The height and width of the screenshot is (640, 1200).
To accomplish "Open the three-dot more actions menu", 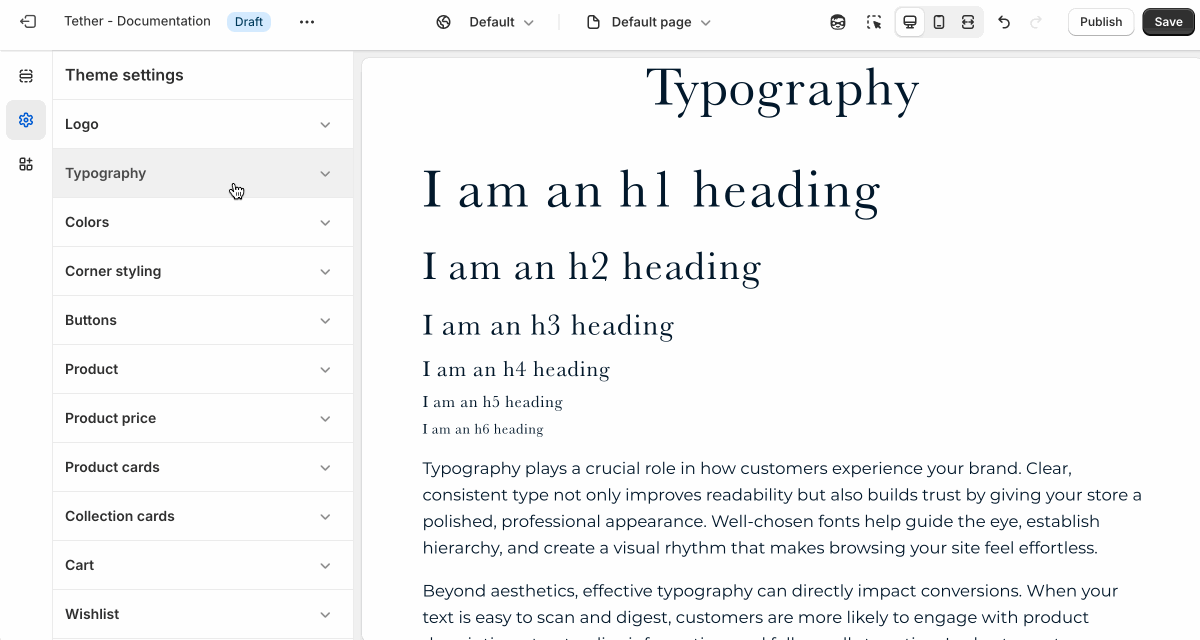I will [307, 22].
